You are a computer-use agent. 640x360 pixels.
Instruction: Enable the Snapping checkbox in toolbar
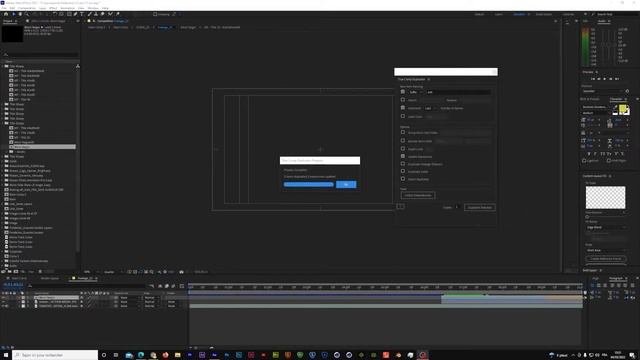click(155, 14)
